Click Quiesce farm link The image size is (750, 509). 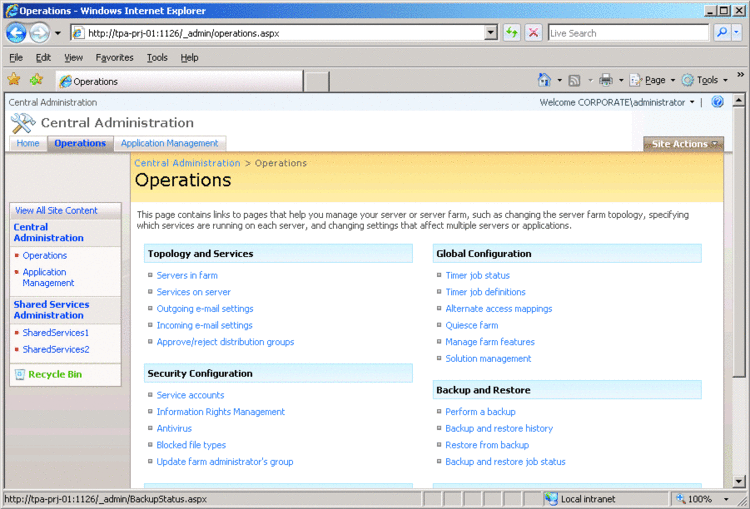pos(472,325)
